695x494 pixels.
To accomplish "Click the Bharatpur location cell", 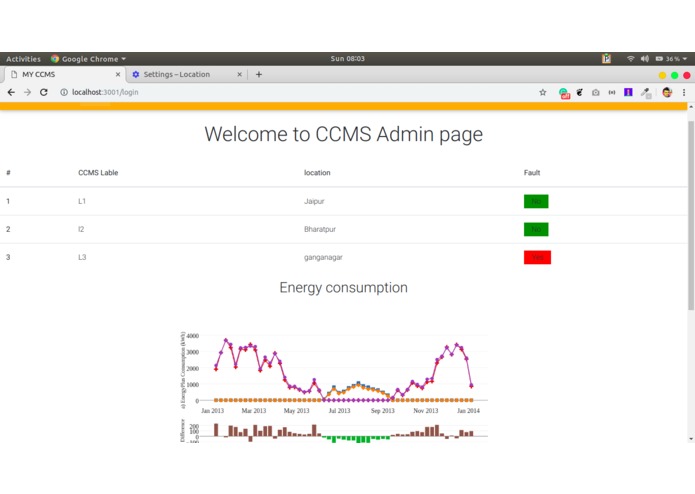I will pos(320,229).
